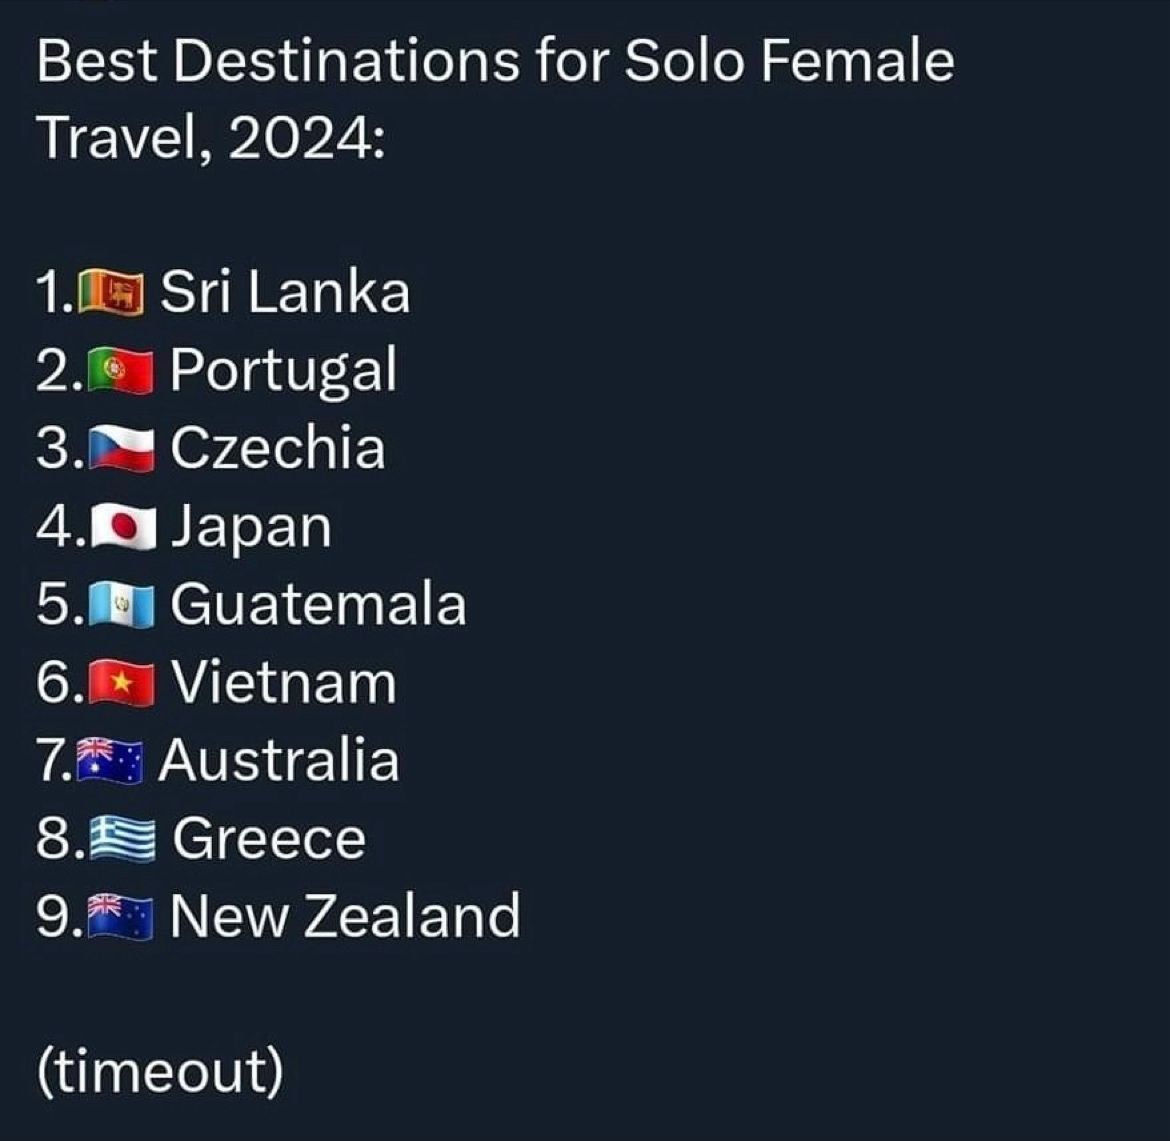Viewport: 1170px width, 1141px height.
Task: Select the Sri Lanka text
Action: tap(285, 291)
